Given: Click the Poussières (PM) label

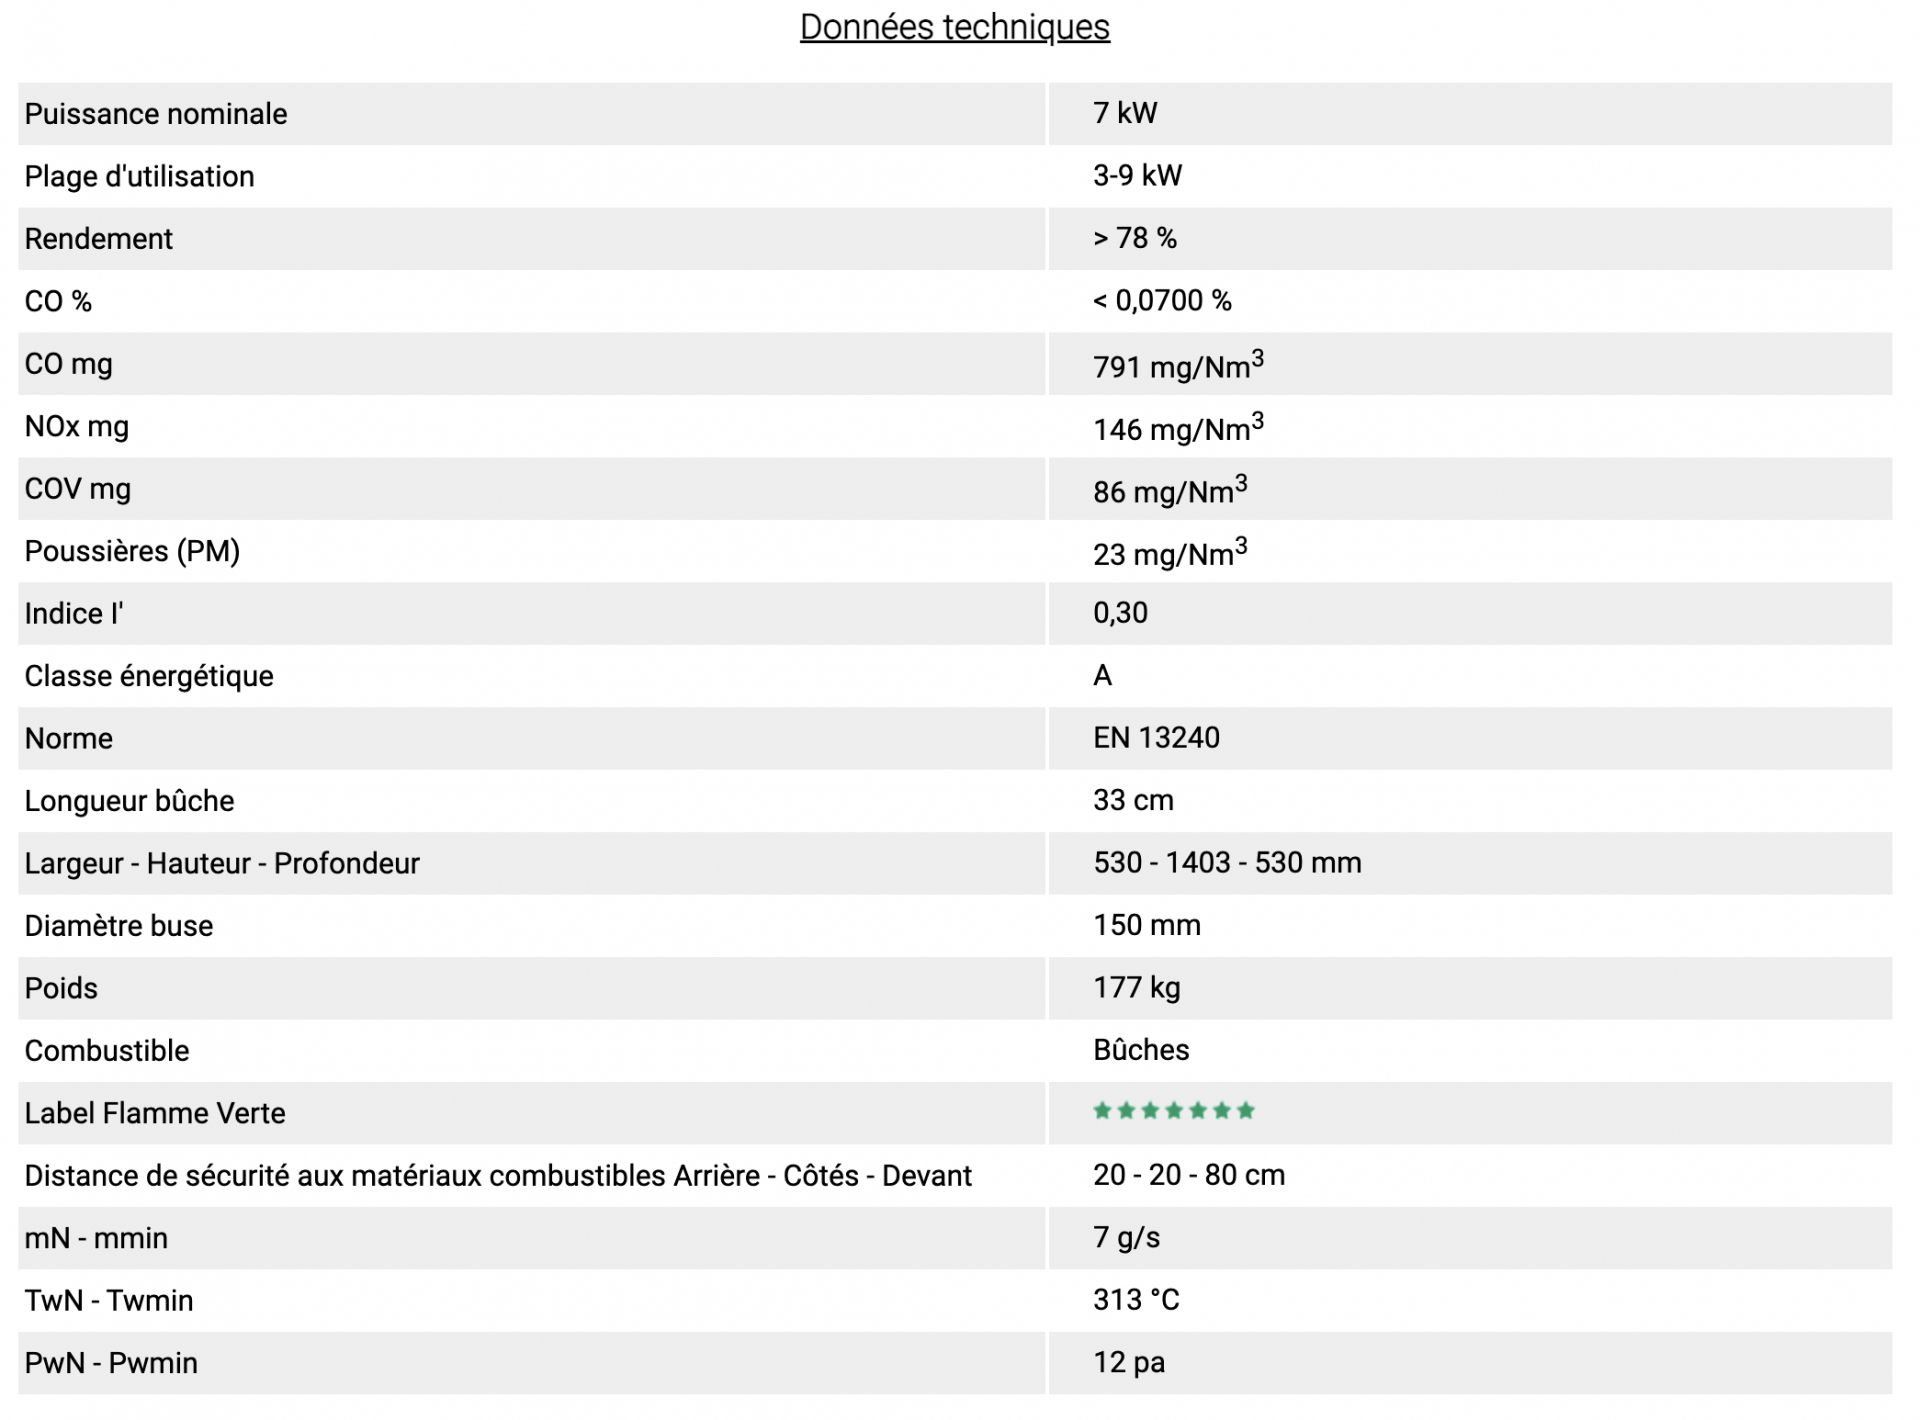Looking at the screenshot, I should click(132, 551).
